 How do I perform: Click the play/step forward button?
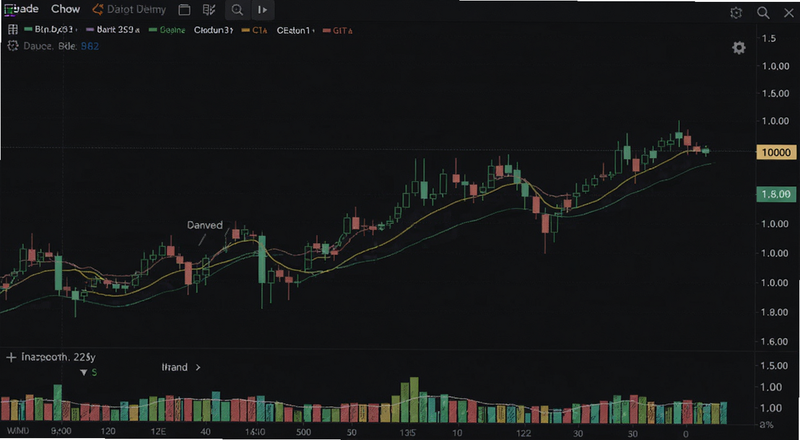click(262, 10)
